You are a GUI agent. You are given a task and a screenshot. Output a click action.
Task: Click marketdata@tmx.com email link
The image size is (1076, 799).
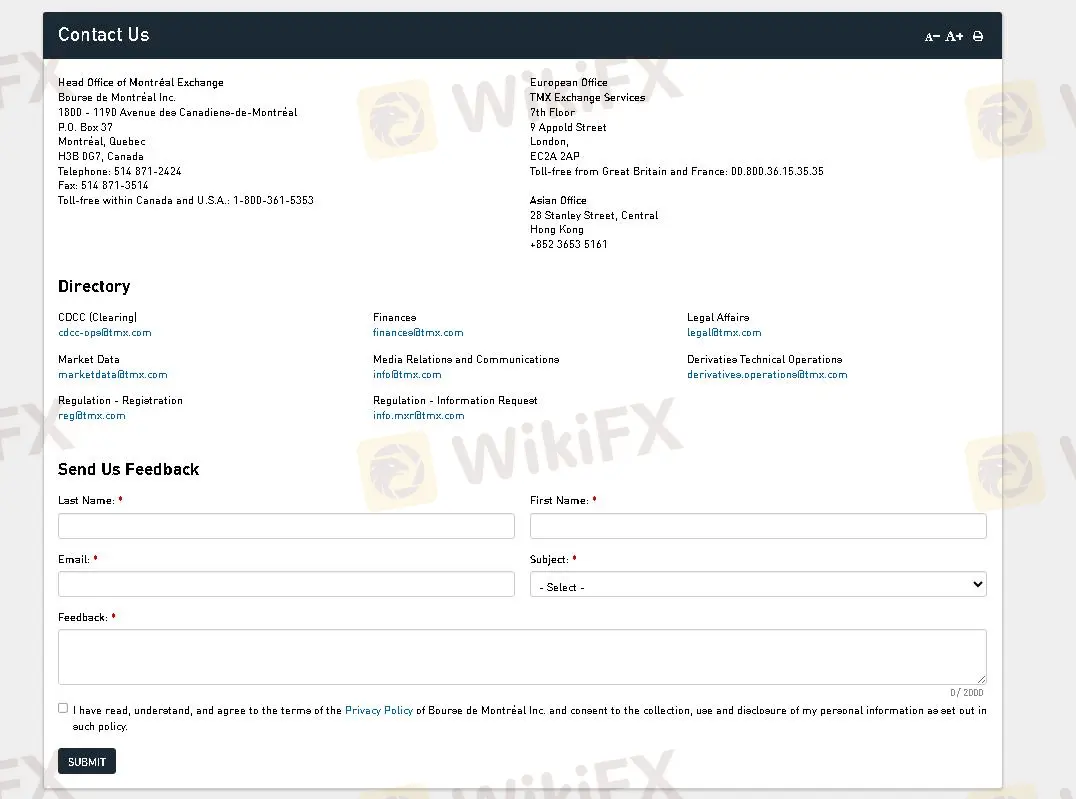113,375
